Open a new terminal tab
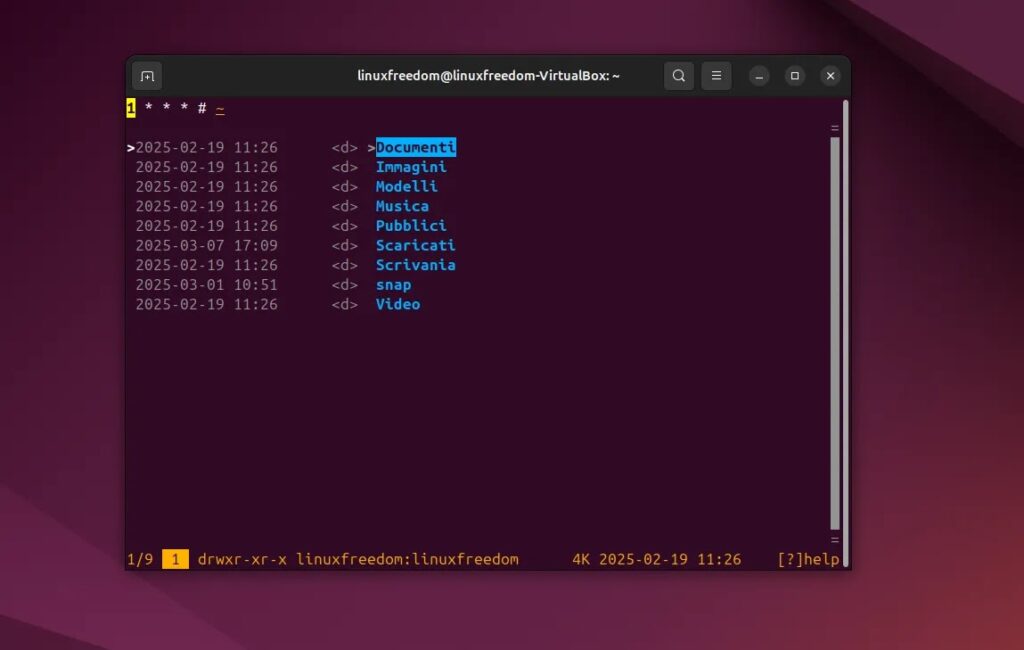The height and width of the screenshot is (650, 1024). [147, 75]
